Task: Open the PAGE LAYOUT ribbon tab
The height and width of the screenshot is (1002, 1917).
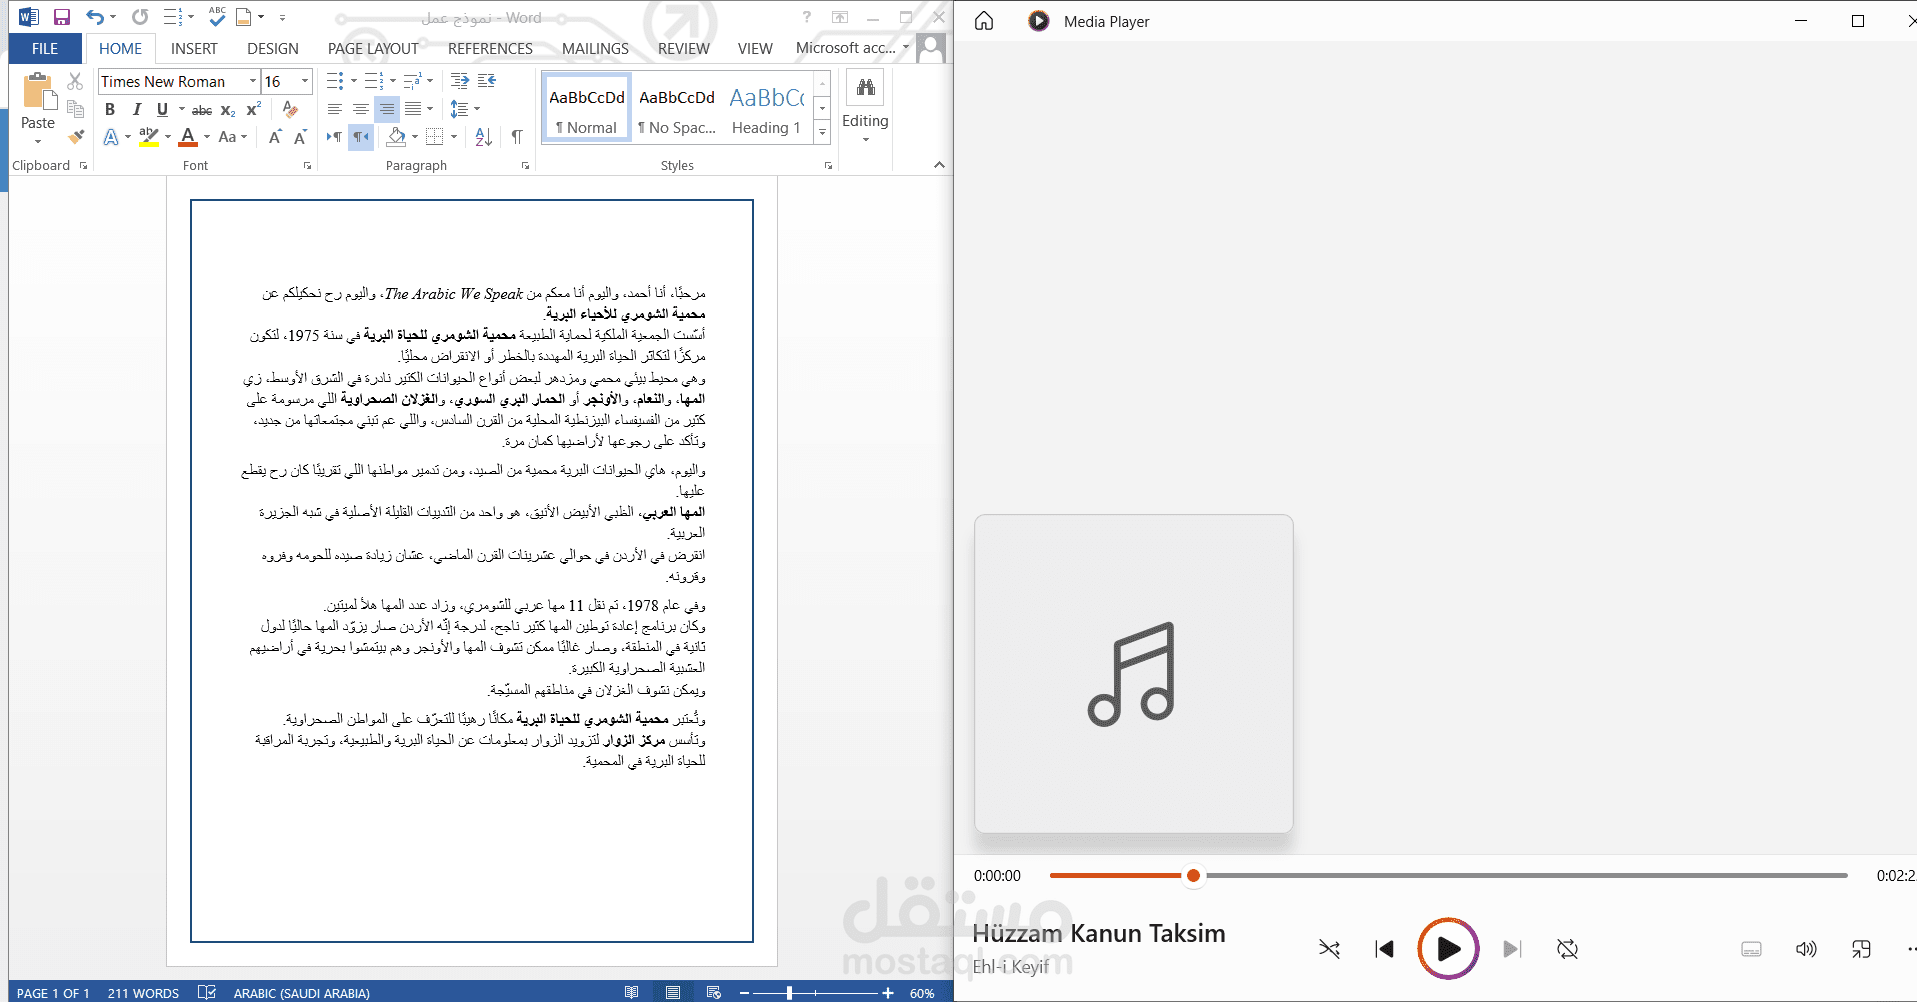Action: (373, 48)
